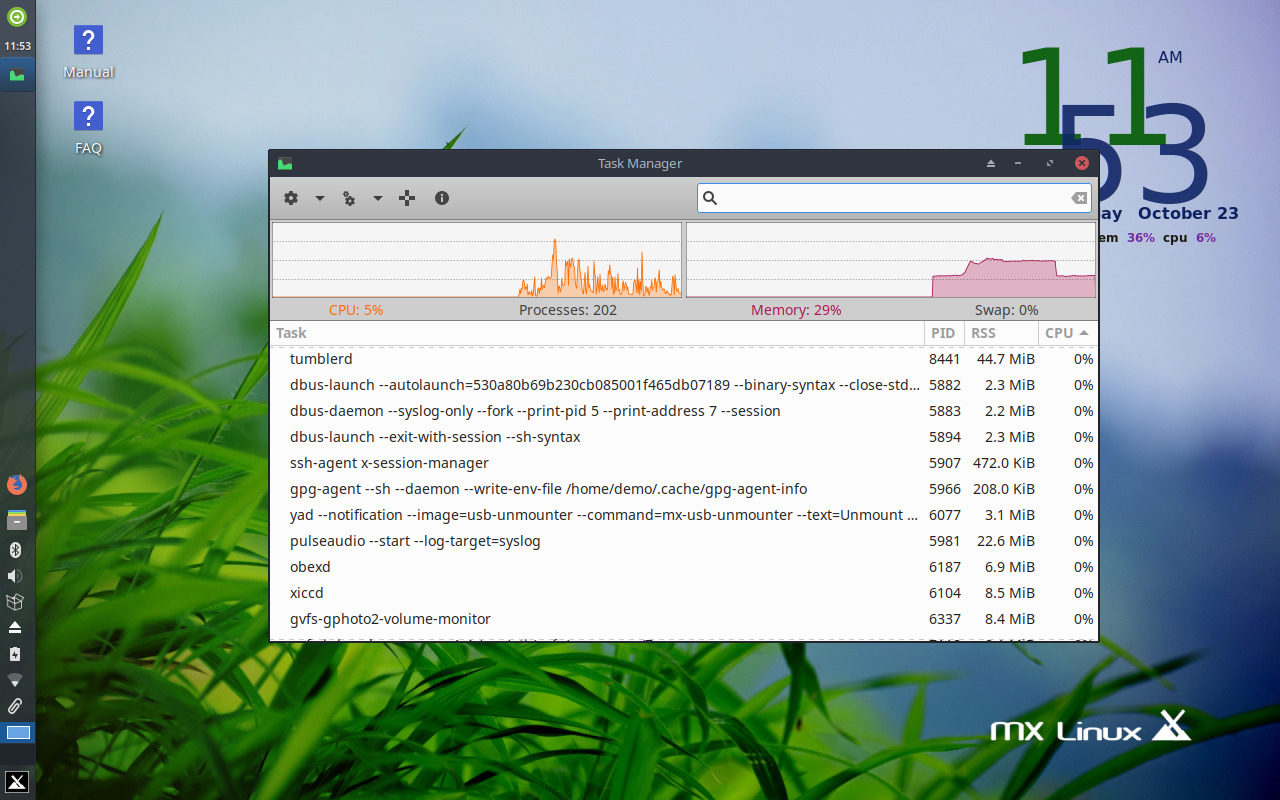1280x800 pixels.
Task: Click the eject removable media panel icon
Action: [x=15, y=629]
